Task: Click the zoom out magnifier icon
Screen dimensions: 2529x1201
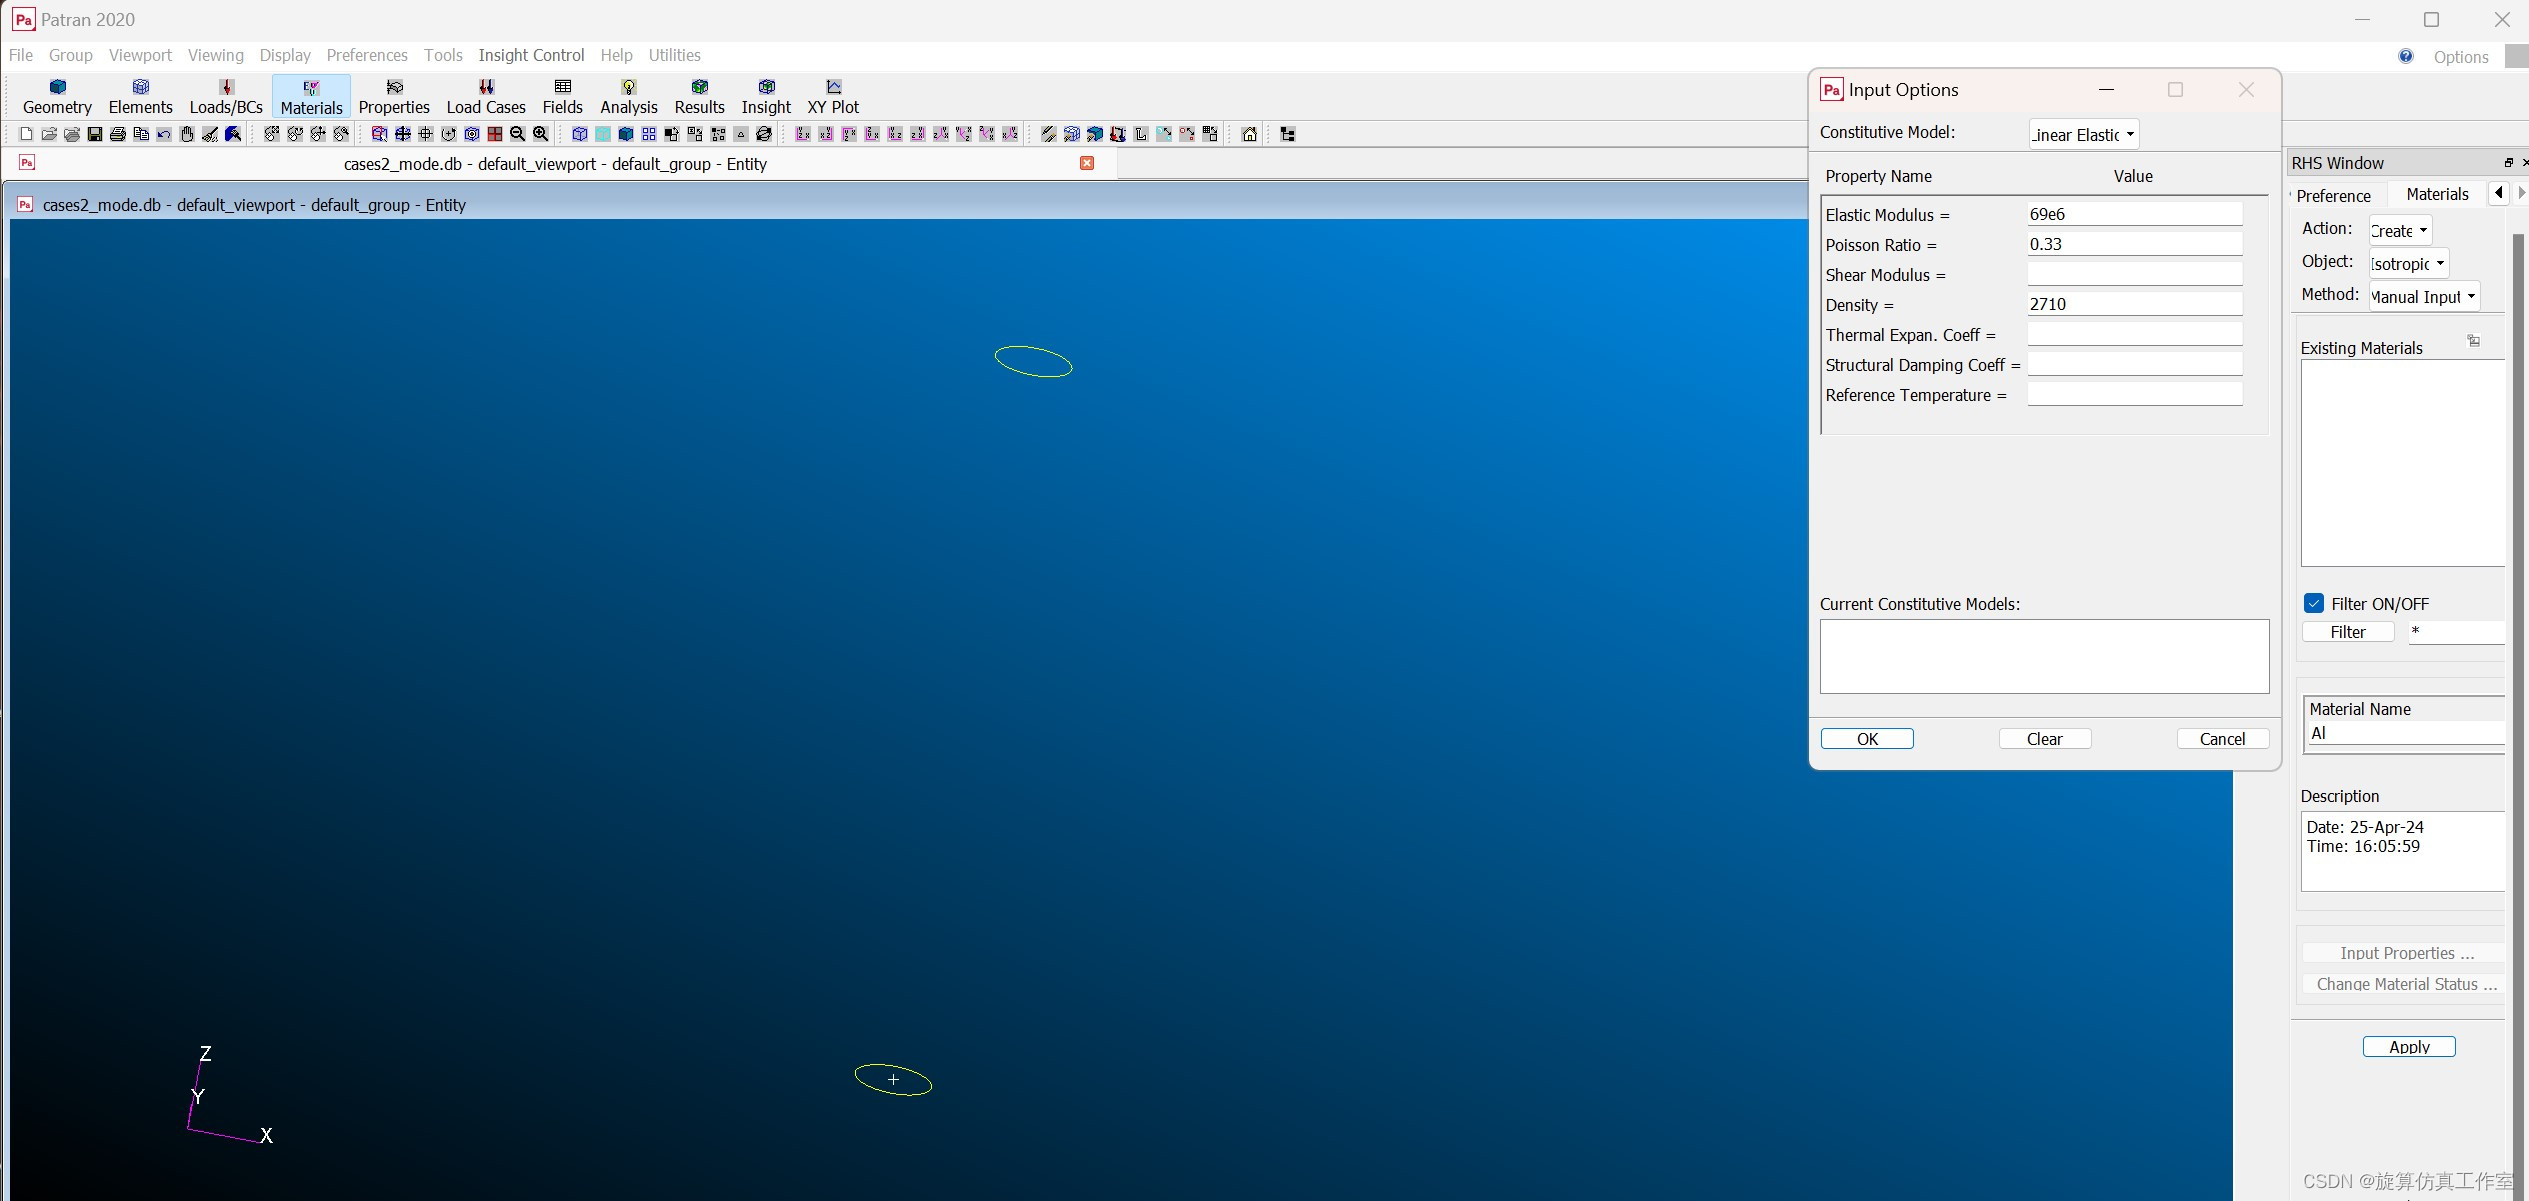Action: pos(518,134)
